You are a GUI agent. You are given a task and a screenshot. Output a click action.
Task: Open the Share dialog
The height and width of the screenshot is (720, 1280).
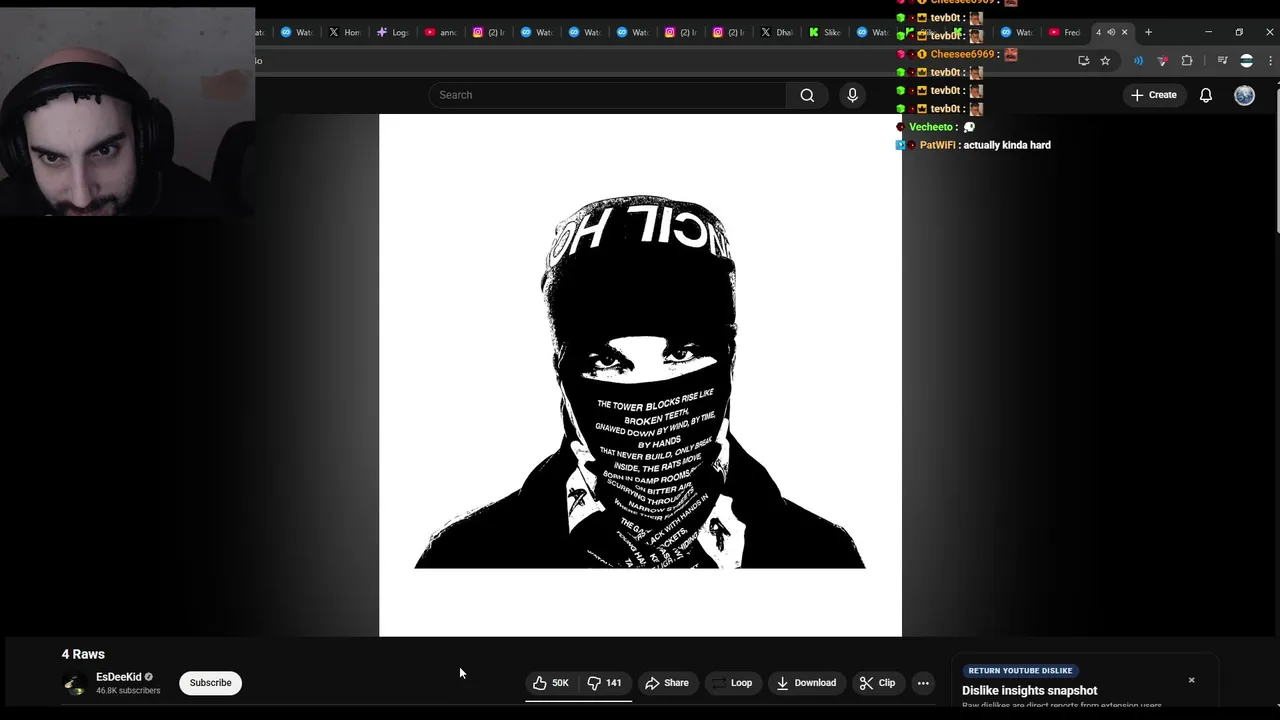pyautogui.click(x=667, y=683)
